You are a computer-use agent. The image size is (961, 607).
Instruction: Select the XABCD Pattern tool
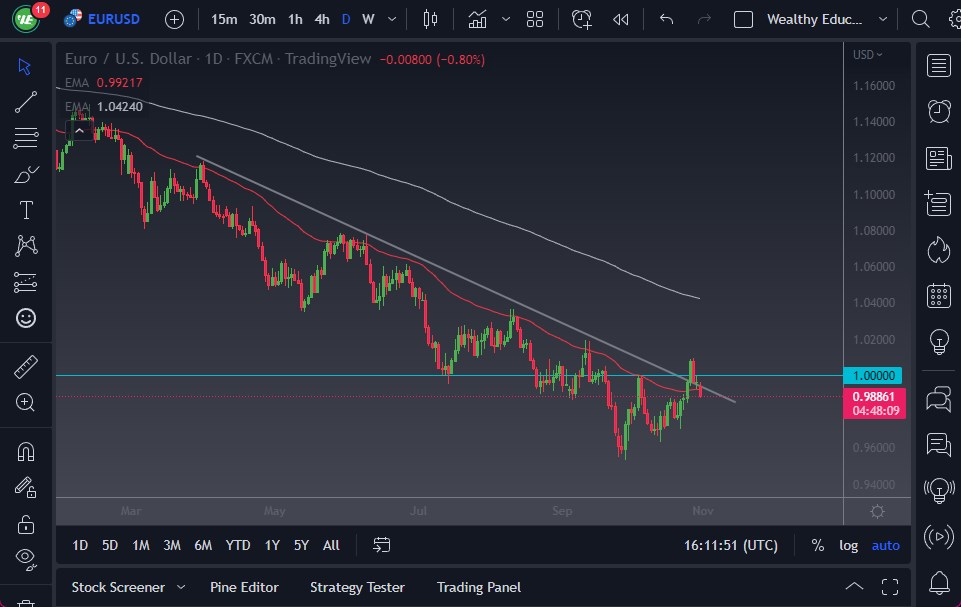25,246
